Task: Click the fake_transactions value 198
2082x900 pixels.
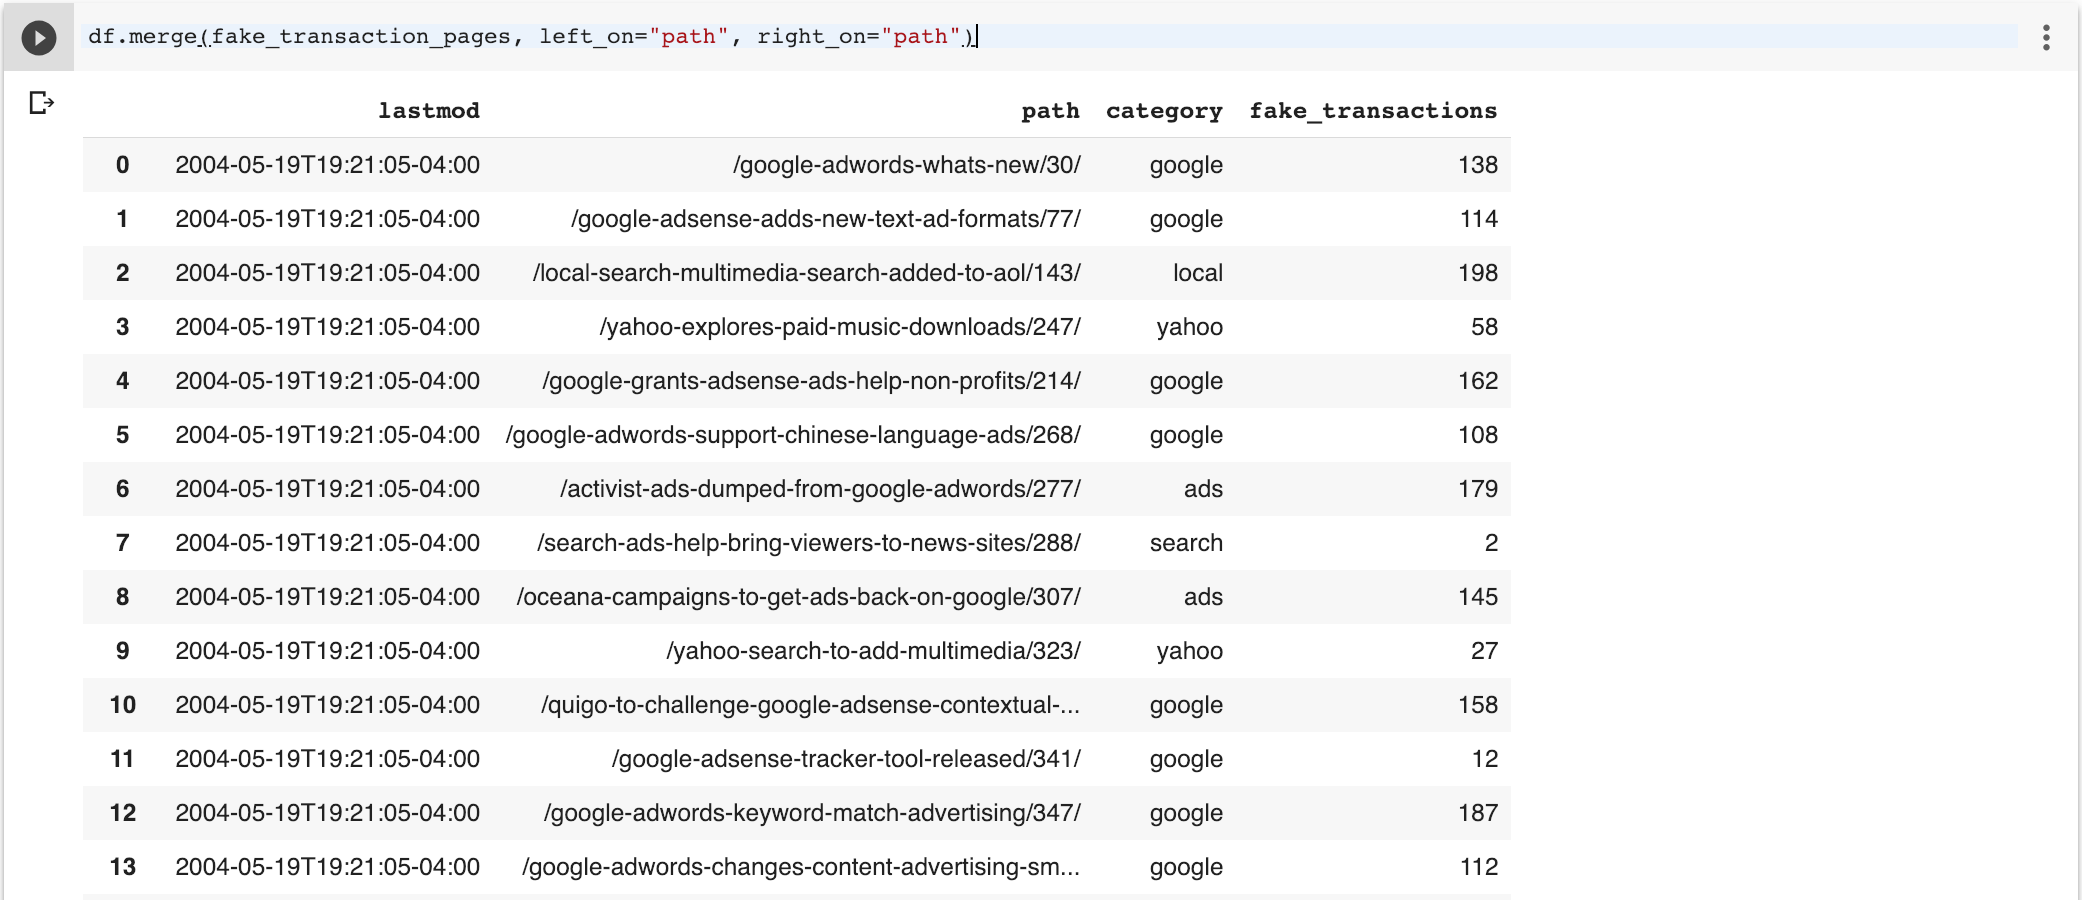Action: point(1477,273)
